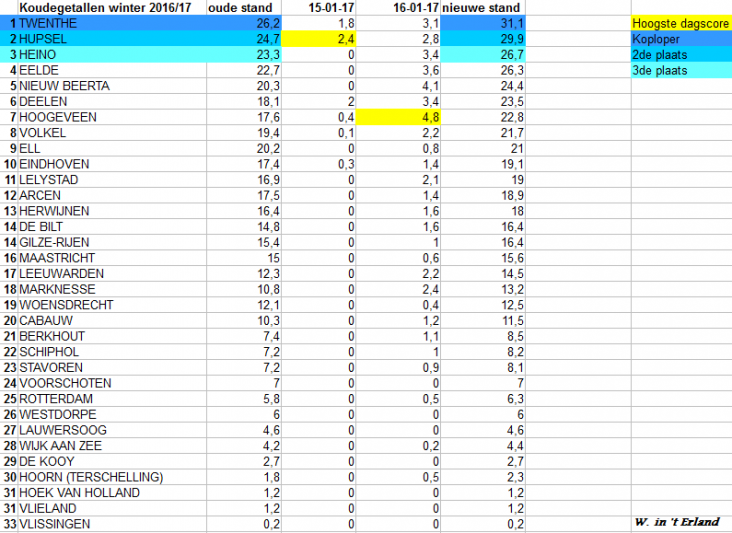Select TWENTHE's oude stand value 26,2
The image size is (732, 533).
(x=244, y=23)
